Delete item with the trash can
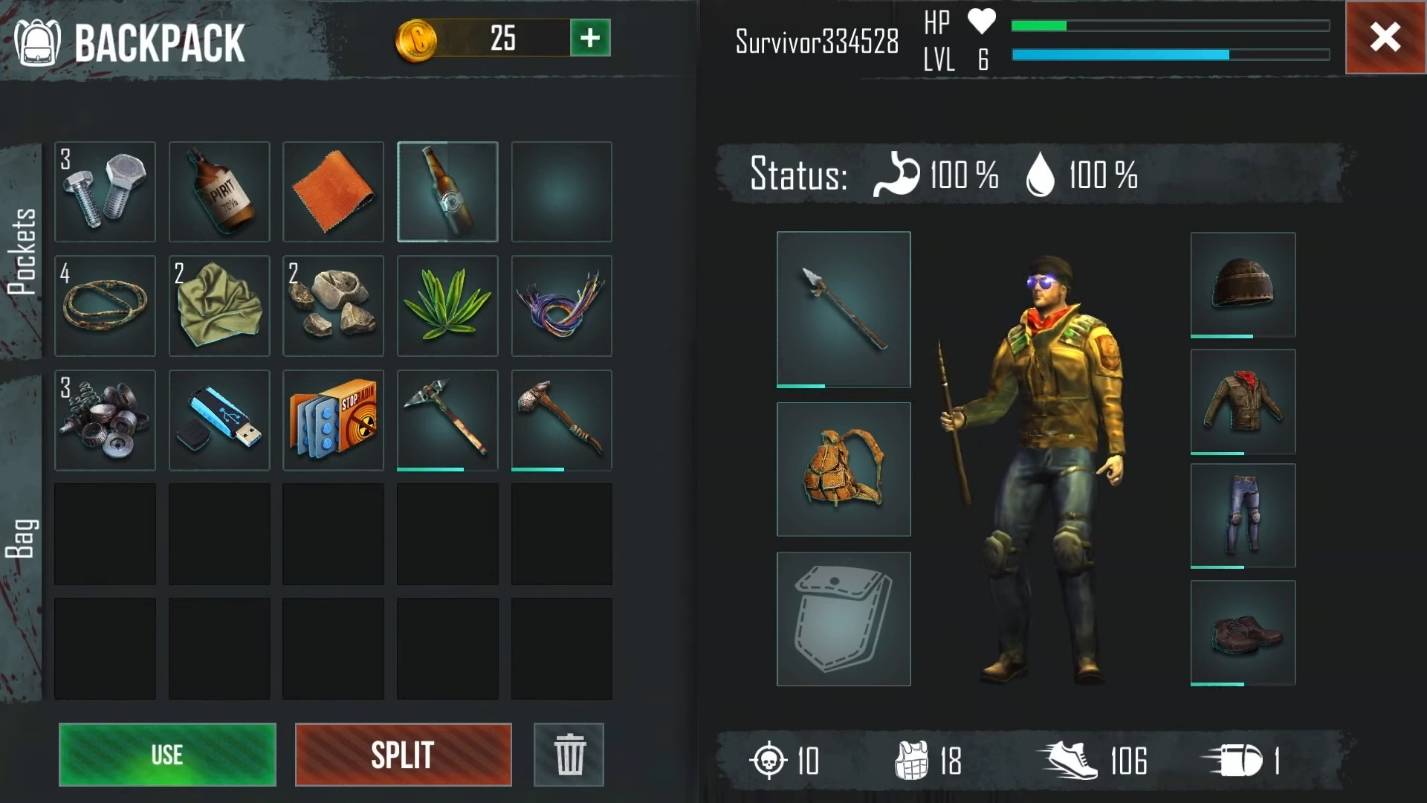Viewport: 1427px width, 803px height. pyautogui.click(x=569, y=754)
